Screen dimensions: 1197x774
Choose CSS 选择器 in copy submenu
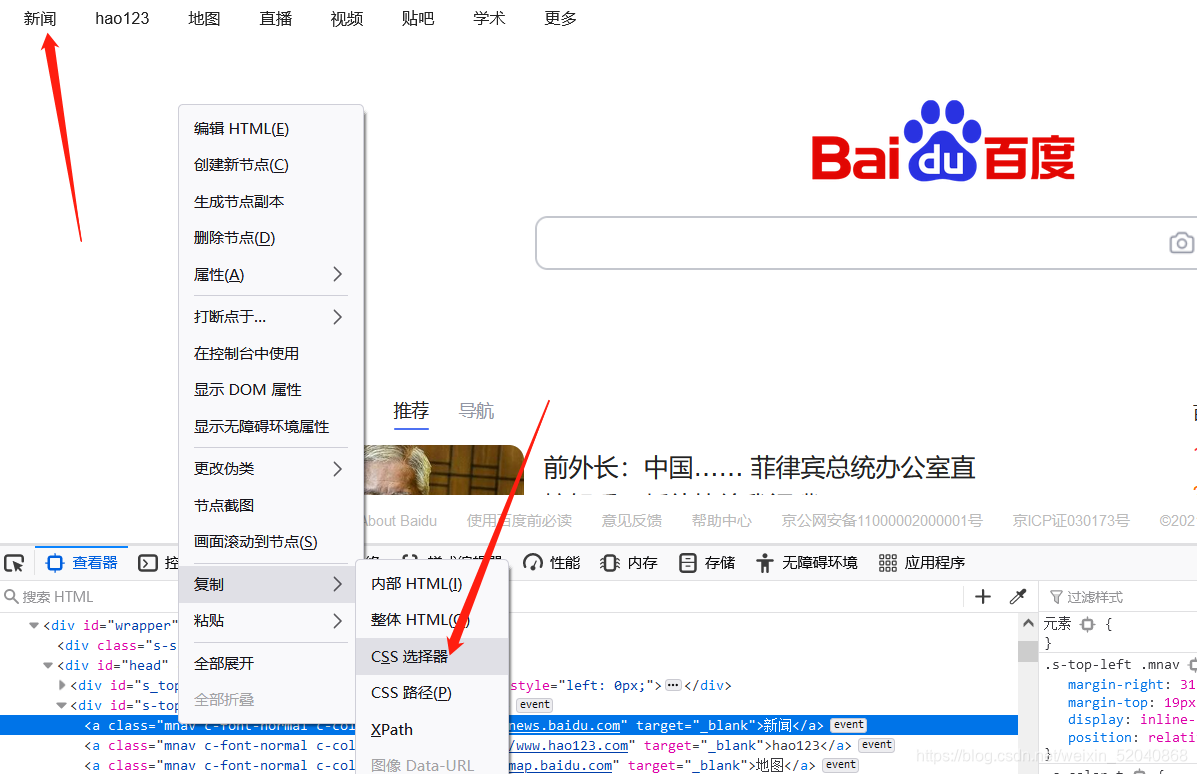[x=432, y=656]
